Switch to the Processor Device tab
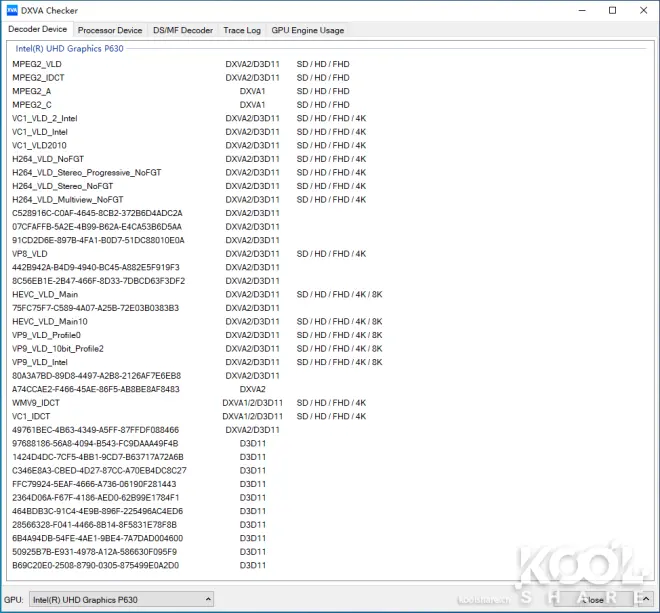Screen dimensions: 660x613 tap(110, 31)
